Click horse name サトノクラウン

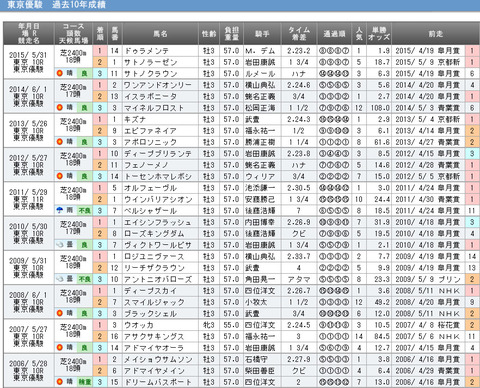(151, 74)
